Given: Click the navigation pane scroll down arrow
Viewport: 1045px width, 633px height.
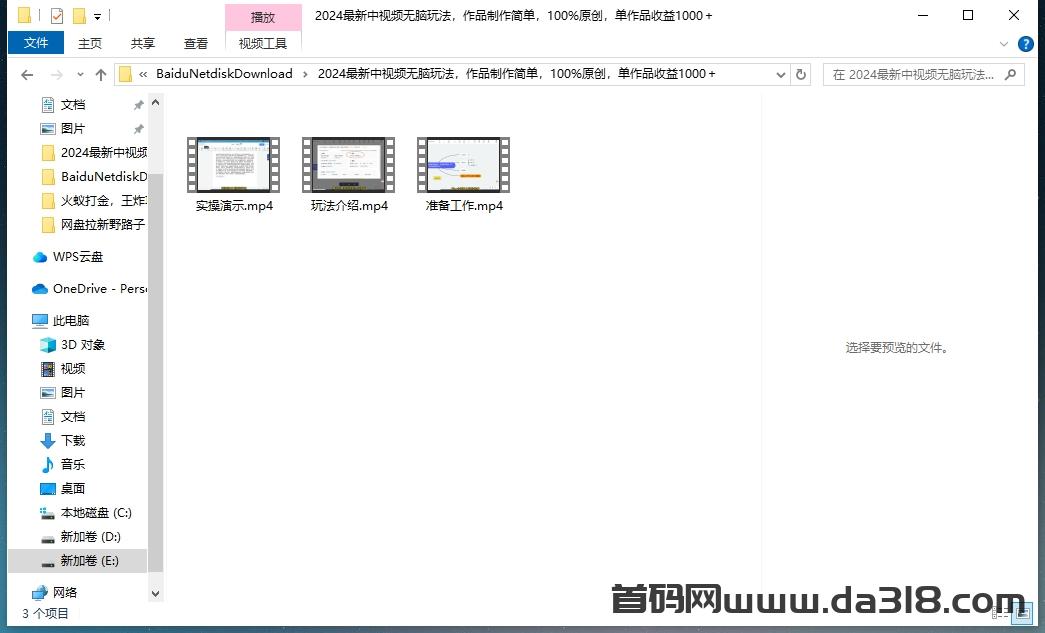Looking at the screenshot, I should coord(155,594).
